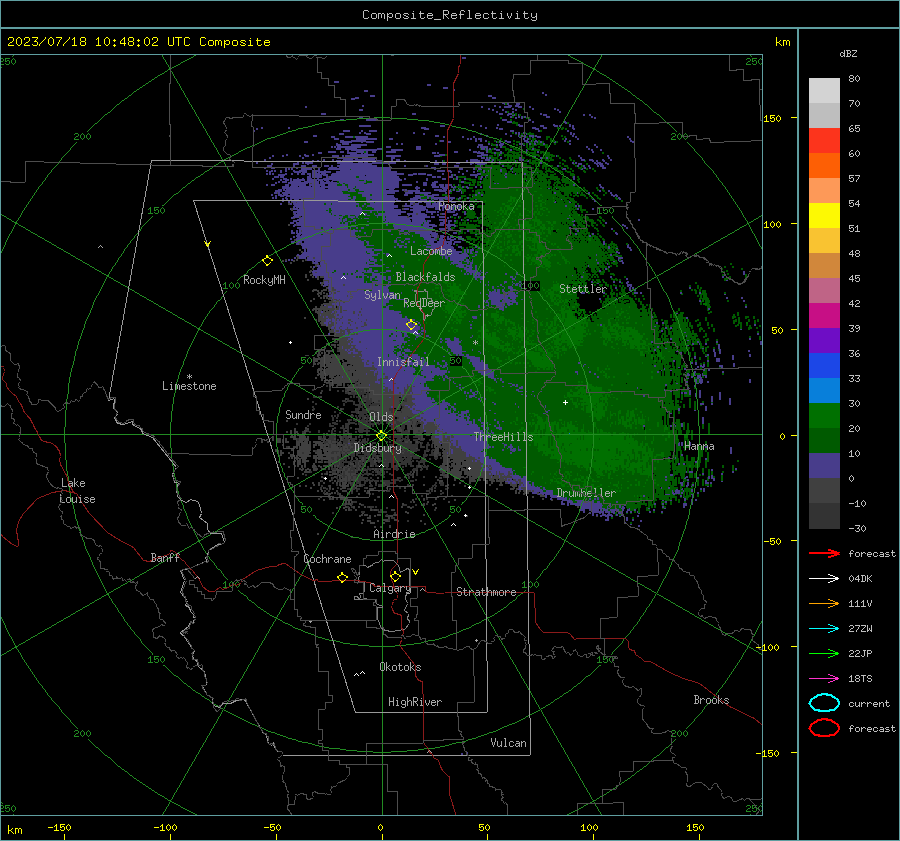Click the Vulcan town label
Screen dimensions: 900x841
[508, 743]
